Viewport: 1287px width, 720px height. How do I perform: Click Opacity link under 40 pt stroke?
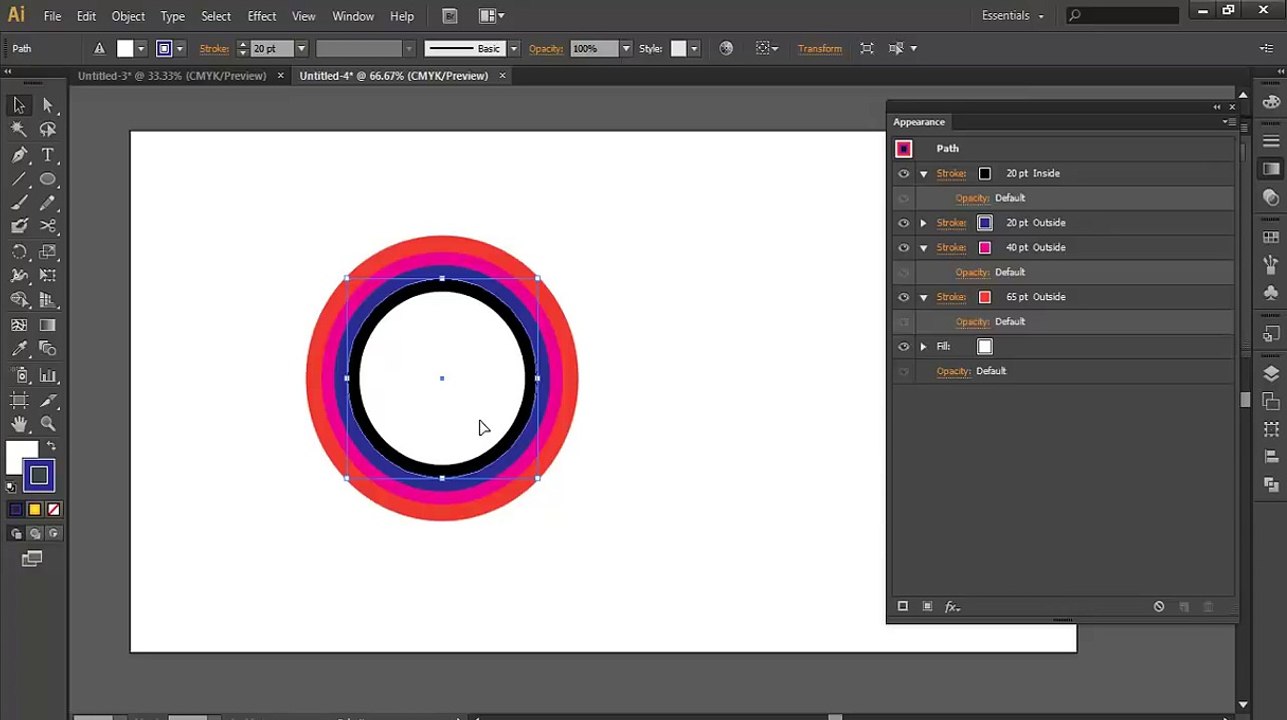(972, 272)
